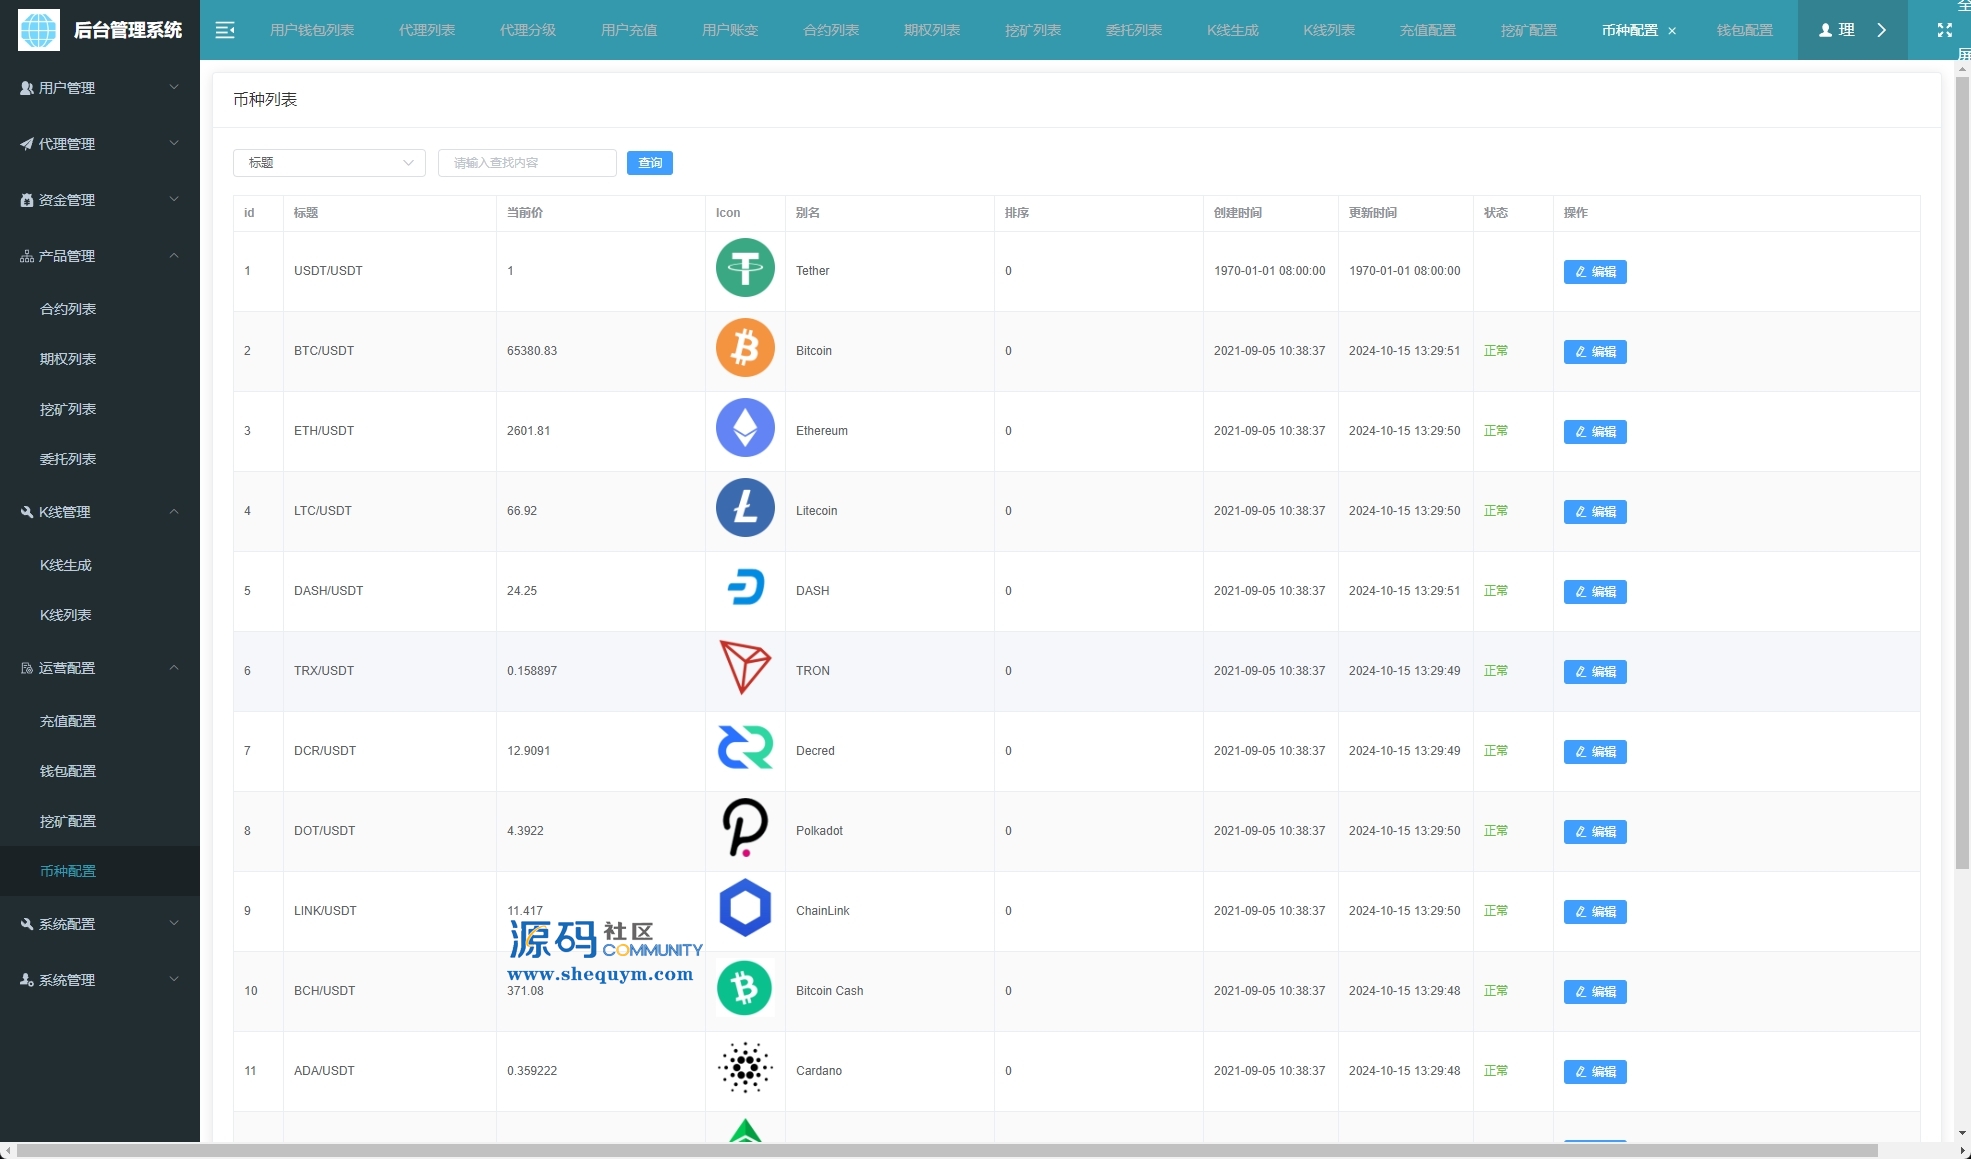Click the fullscreen toggle icon

tap(1944, 30)
